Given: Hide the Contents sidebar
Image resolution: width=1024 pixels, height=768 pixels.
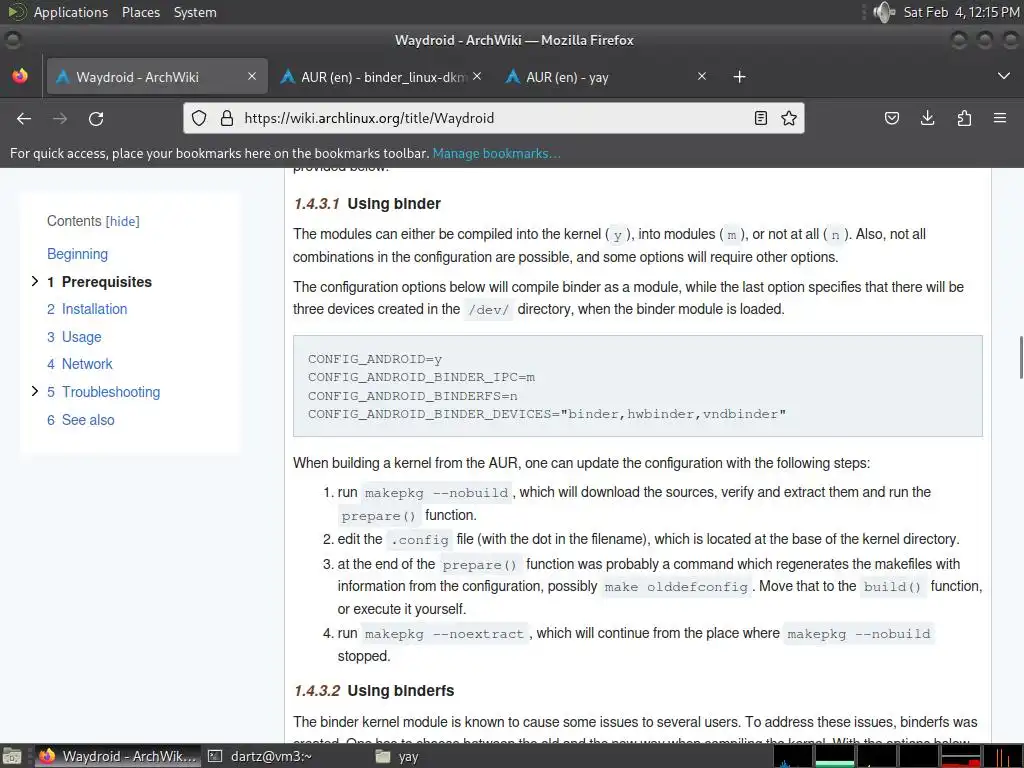Looking at the screenshot, I should tap(123, 221).
